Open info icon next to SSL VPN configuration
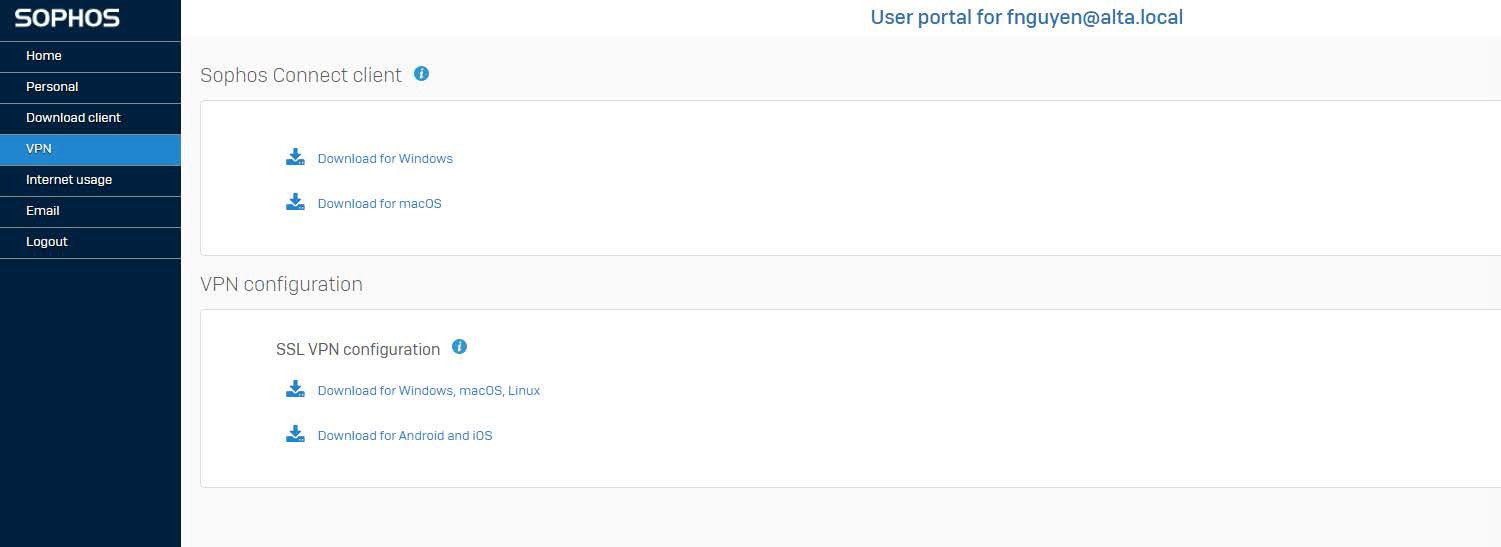 pyautogui.click(x=459, y=347)
